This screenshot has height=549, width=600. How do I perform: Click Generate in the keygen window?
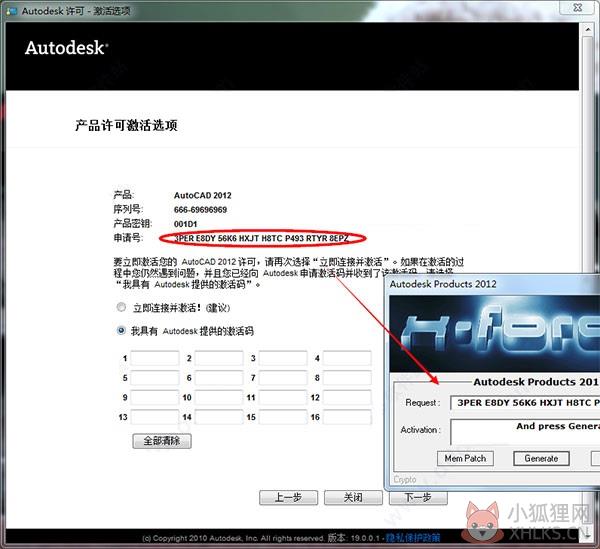541,458
